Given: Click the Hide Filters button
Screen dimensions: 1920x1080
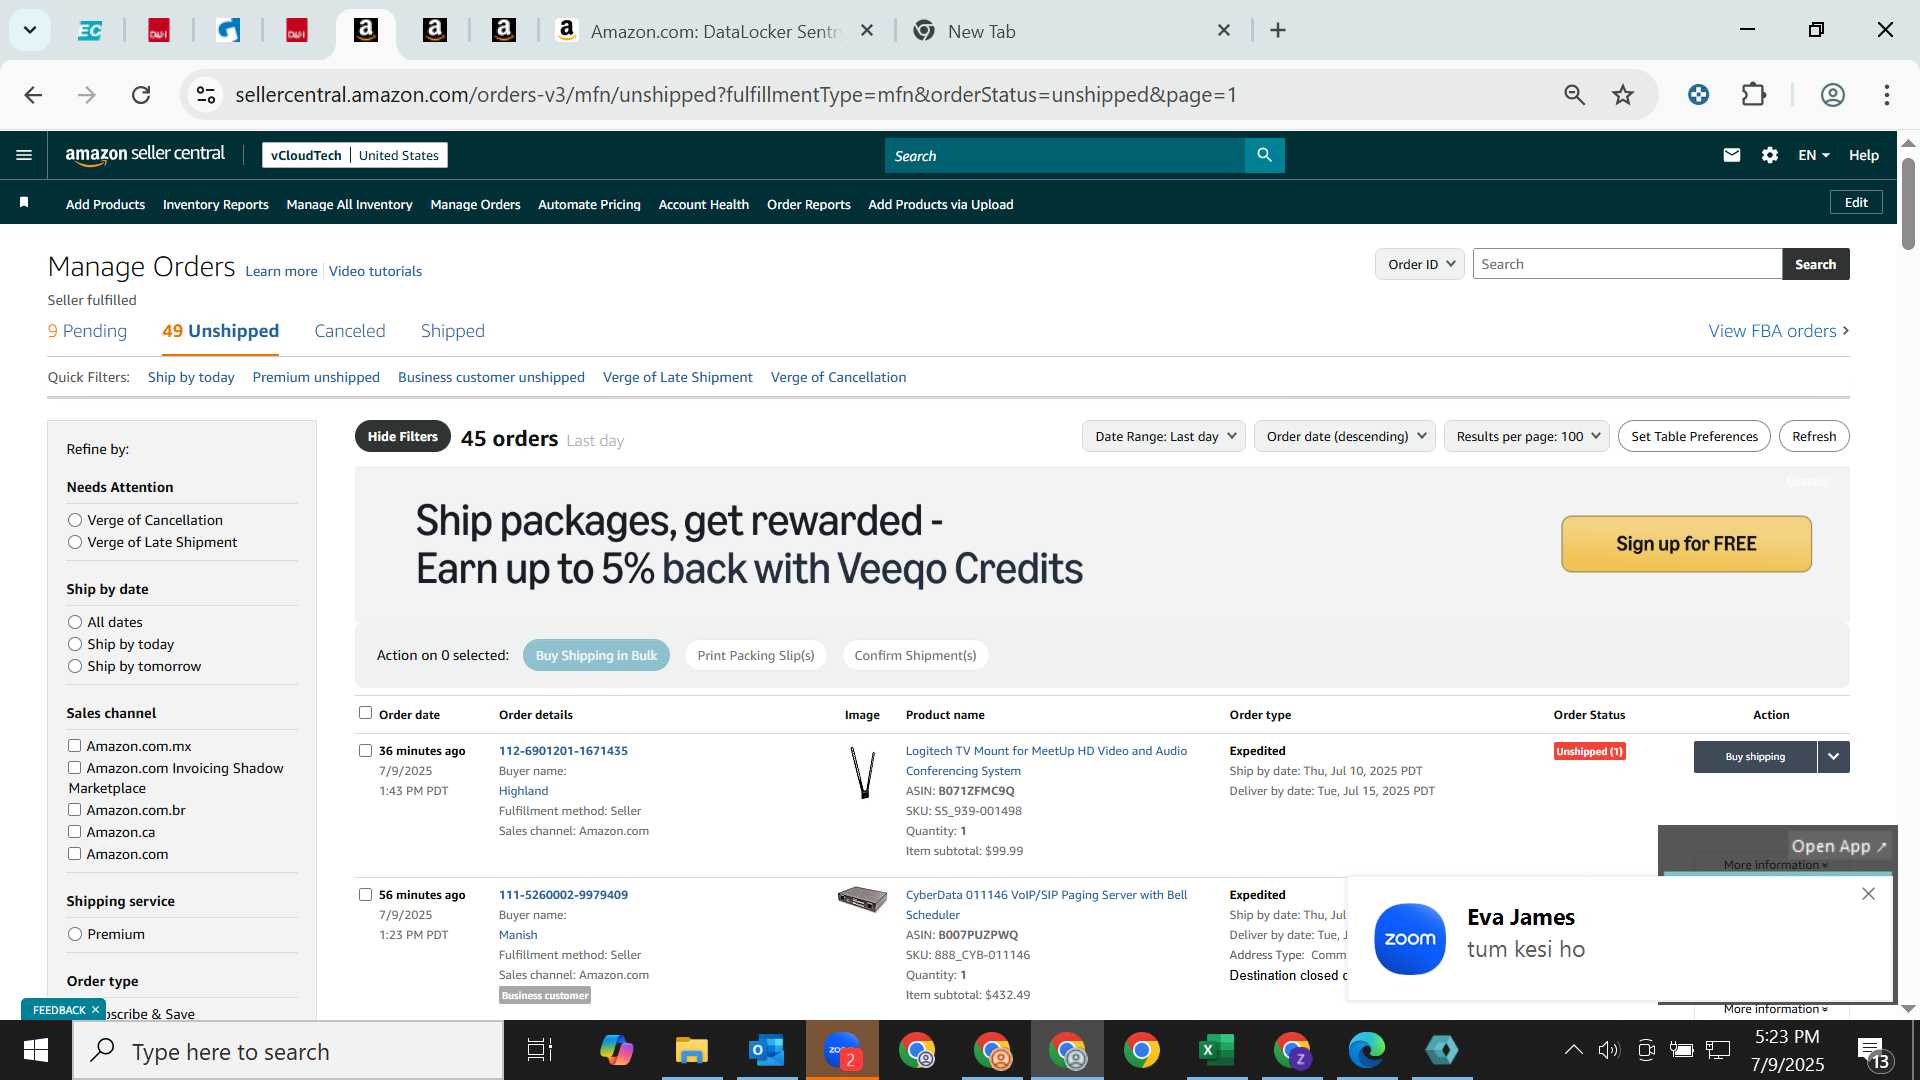Looking at the screenshot, I should (403, 436).
